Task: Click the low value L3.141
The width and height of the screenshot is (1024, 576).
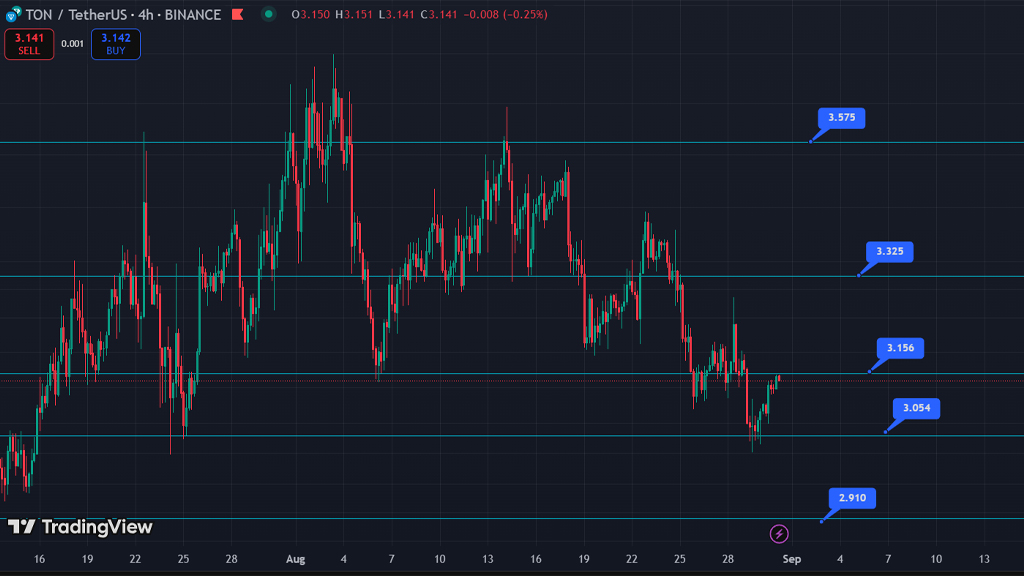Action: point(396,14)
